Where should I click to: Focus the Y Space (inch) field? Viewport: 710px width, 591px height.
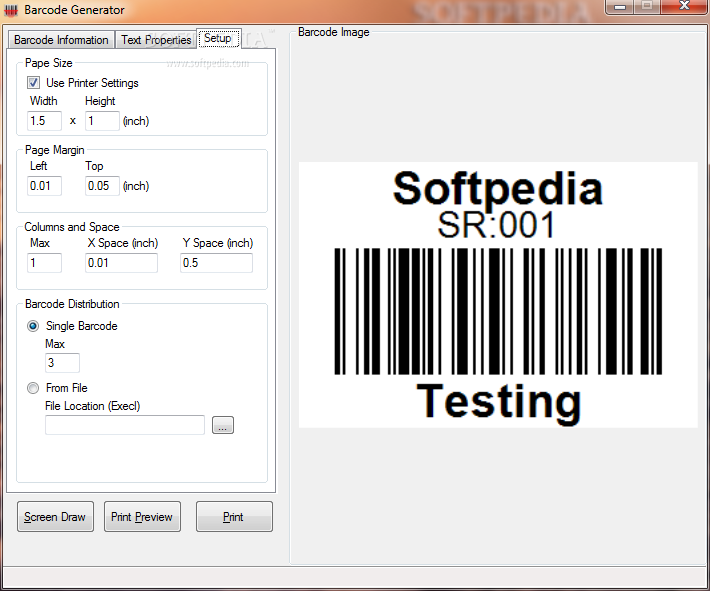point(216,263)
